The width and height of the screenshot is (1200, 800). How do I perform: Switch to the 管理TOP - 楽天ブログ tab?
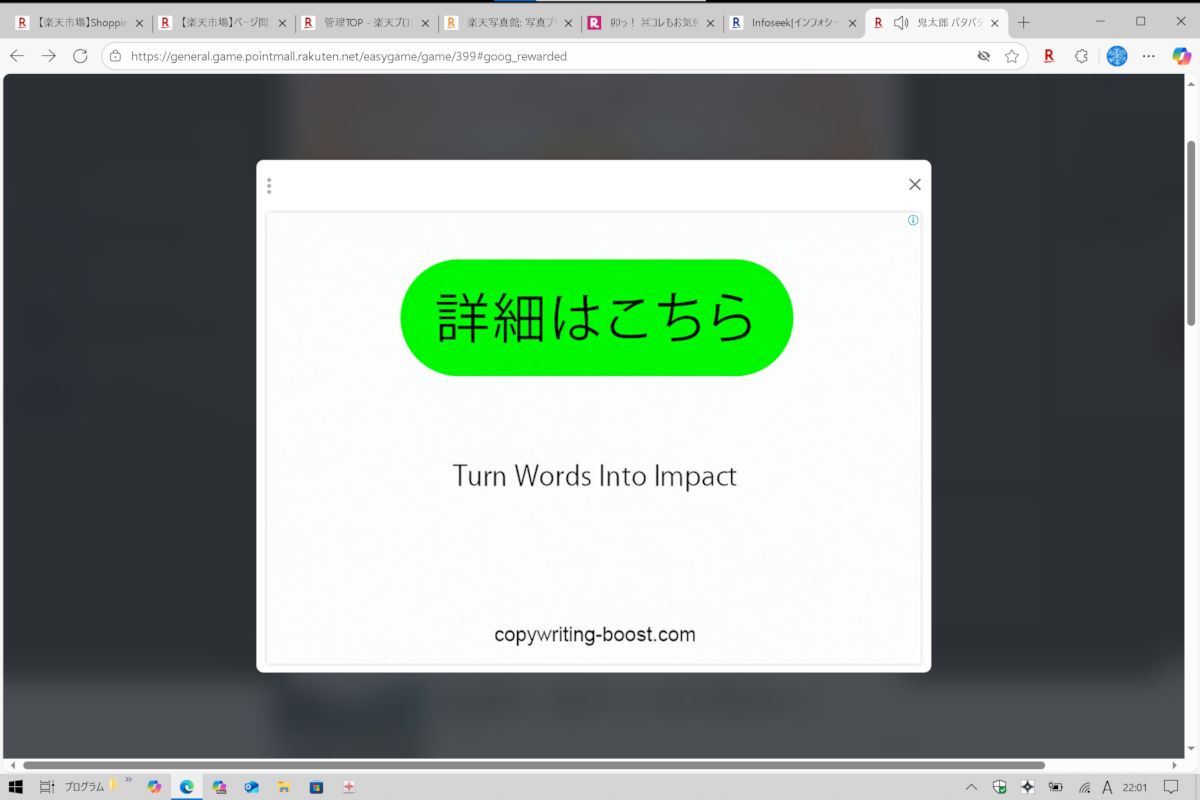(x=366, y=22)
